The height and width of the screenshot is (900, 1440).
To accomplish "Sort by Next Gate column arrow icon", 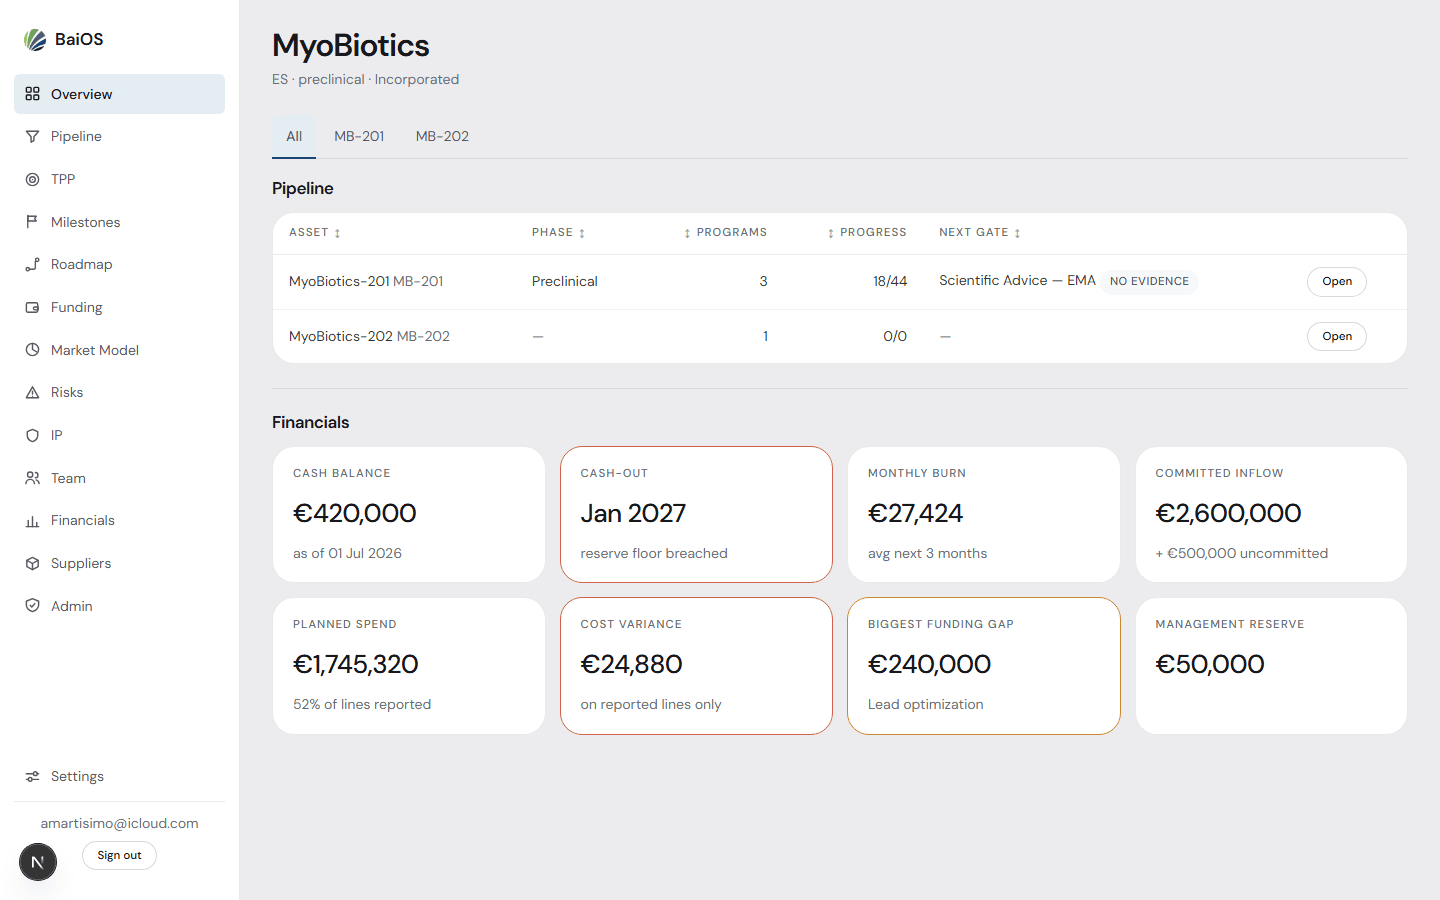I will 1017,233.
